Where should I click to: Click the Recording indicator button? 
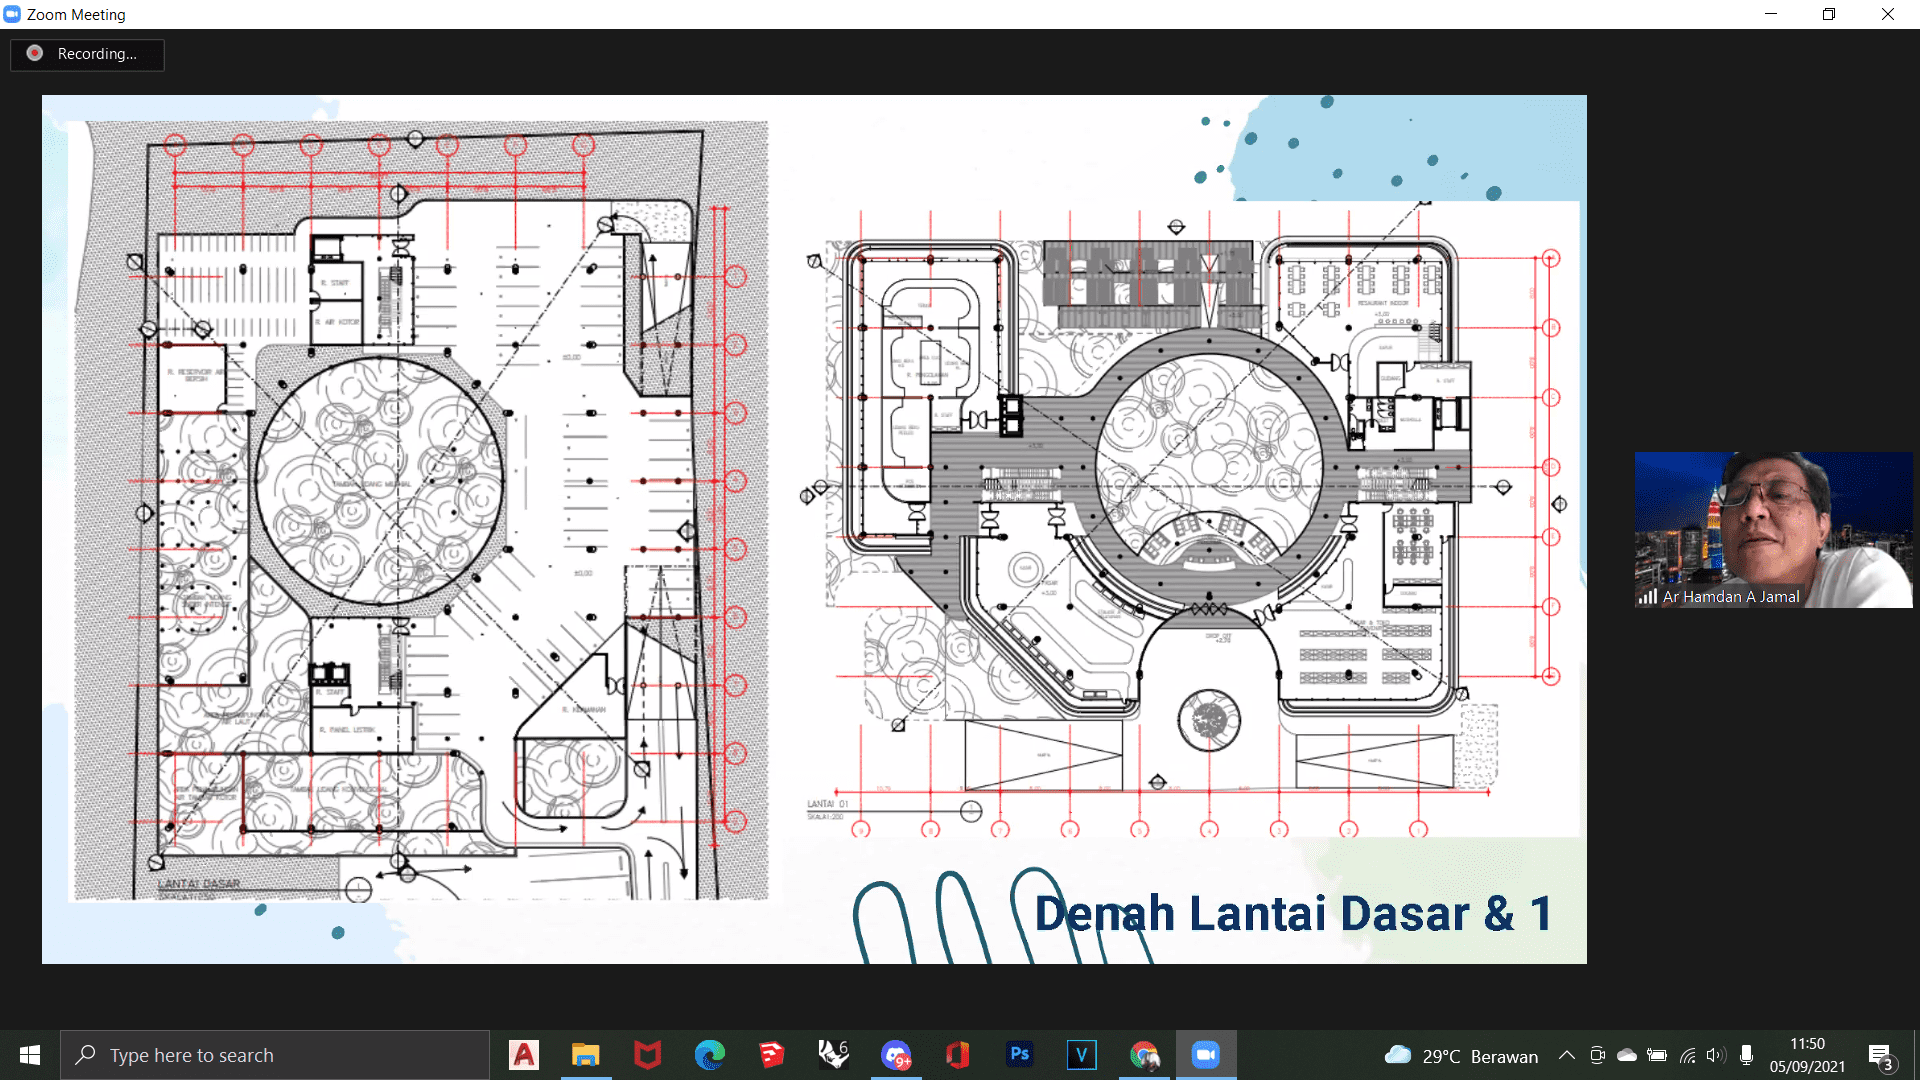tap(87, 54)
